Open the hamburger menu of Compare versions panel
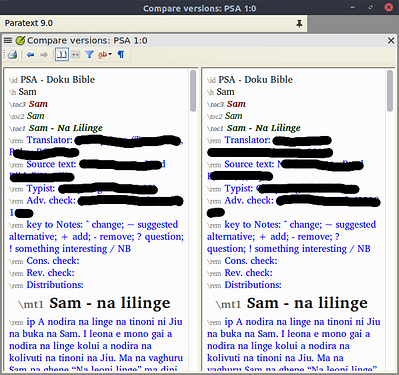This screenshot has height=375, width=399. coord(8,41)
